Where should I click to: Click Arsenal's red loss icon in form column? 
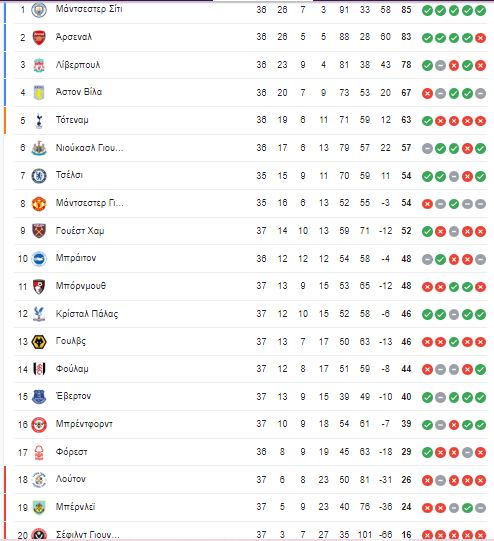pos(480,38)
